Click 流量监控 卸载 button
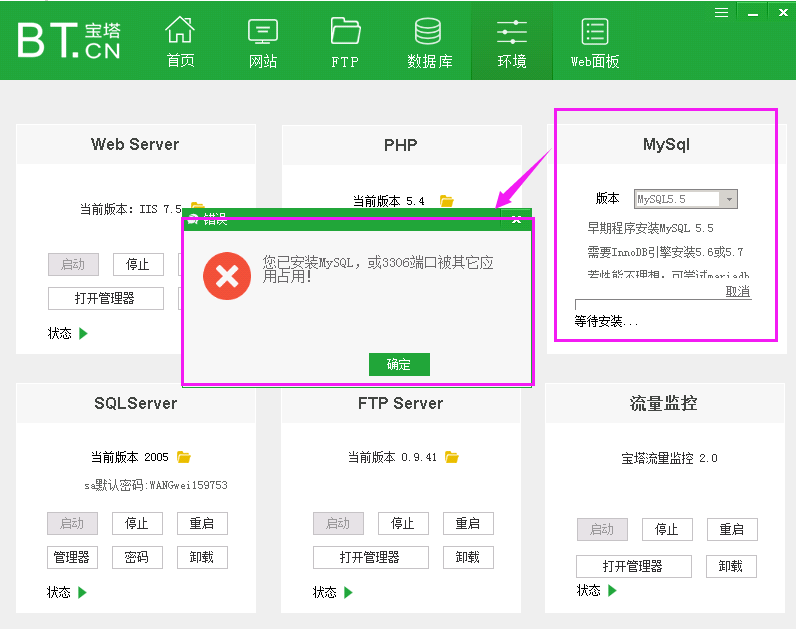Screen dimensions: 796x629 (x=731, y=566)
